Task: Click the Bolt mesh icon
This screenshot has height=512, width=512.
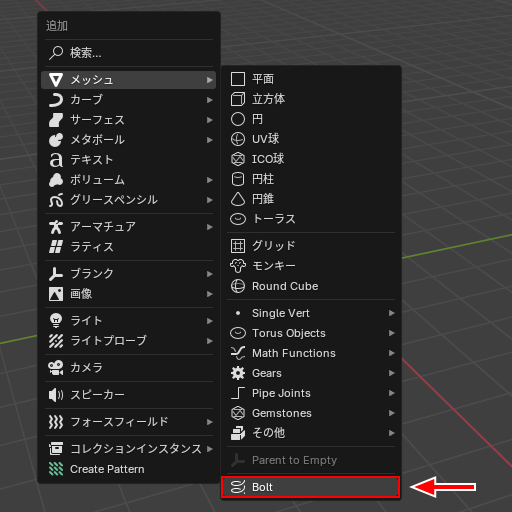Action: coord(238,487)
